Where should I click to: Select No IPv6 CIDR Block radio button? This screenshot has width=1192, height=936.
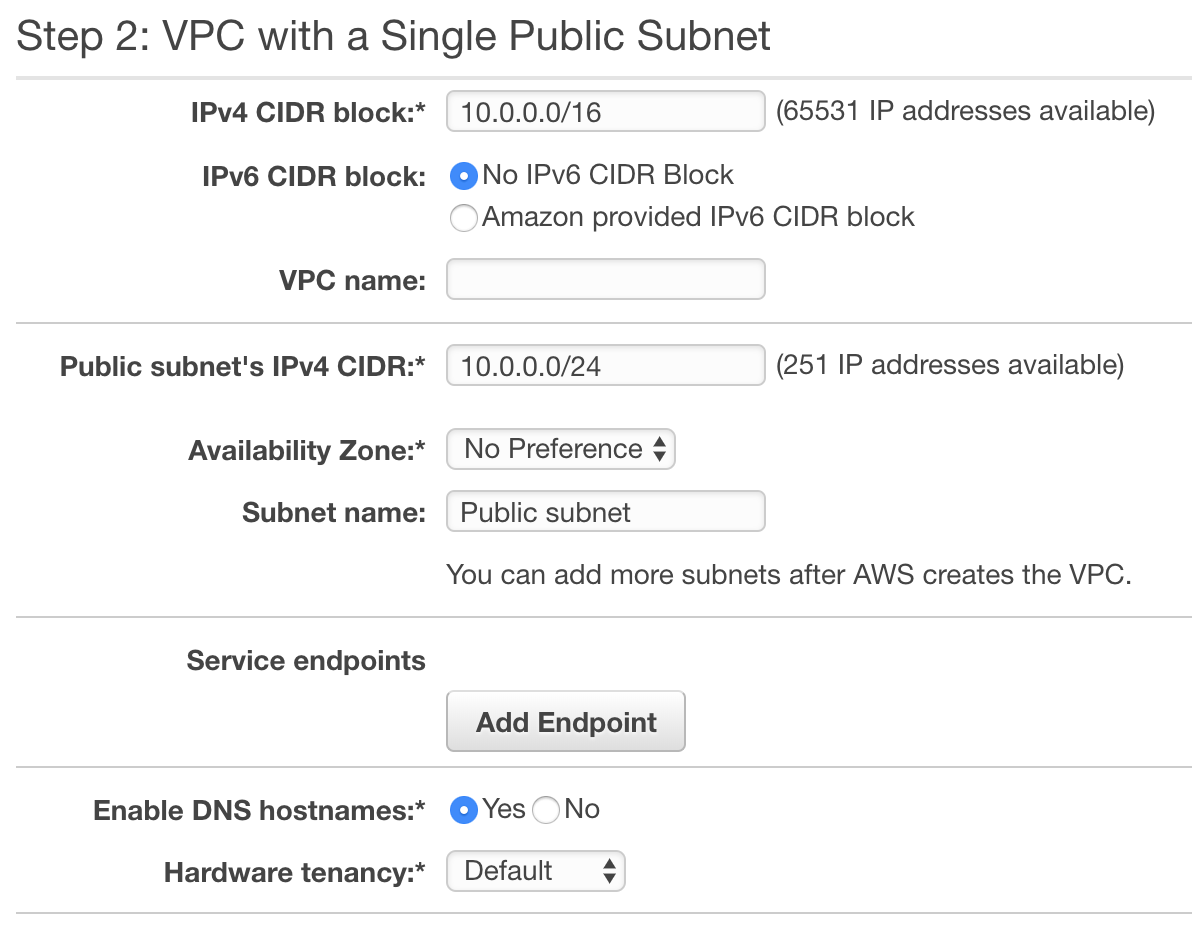coord(464,176)
